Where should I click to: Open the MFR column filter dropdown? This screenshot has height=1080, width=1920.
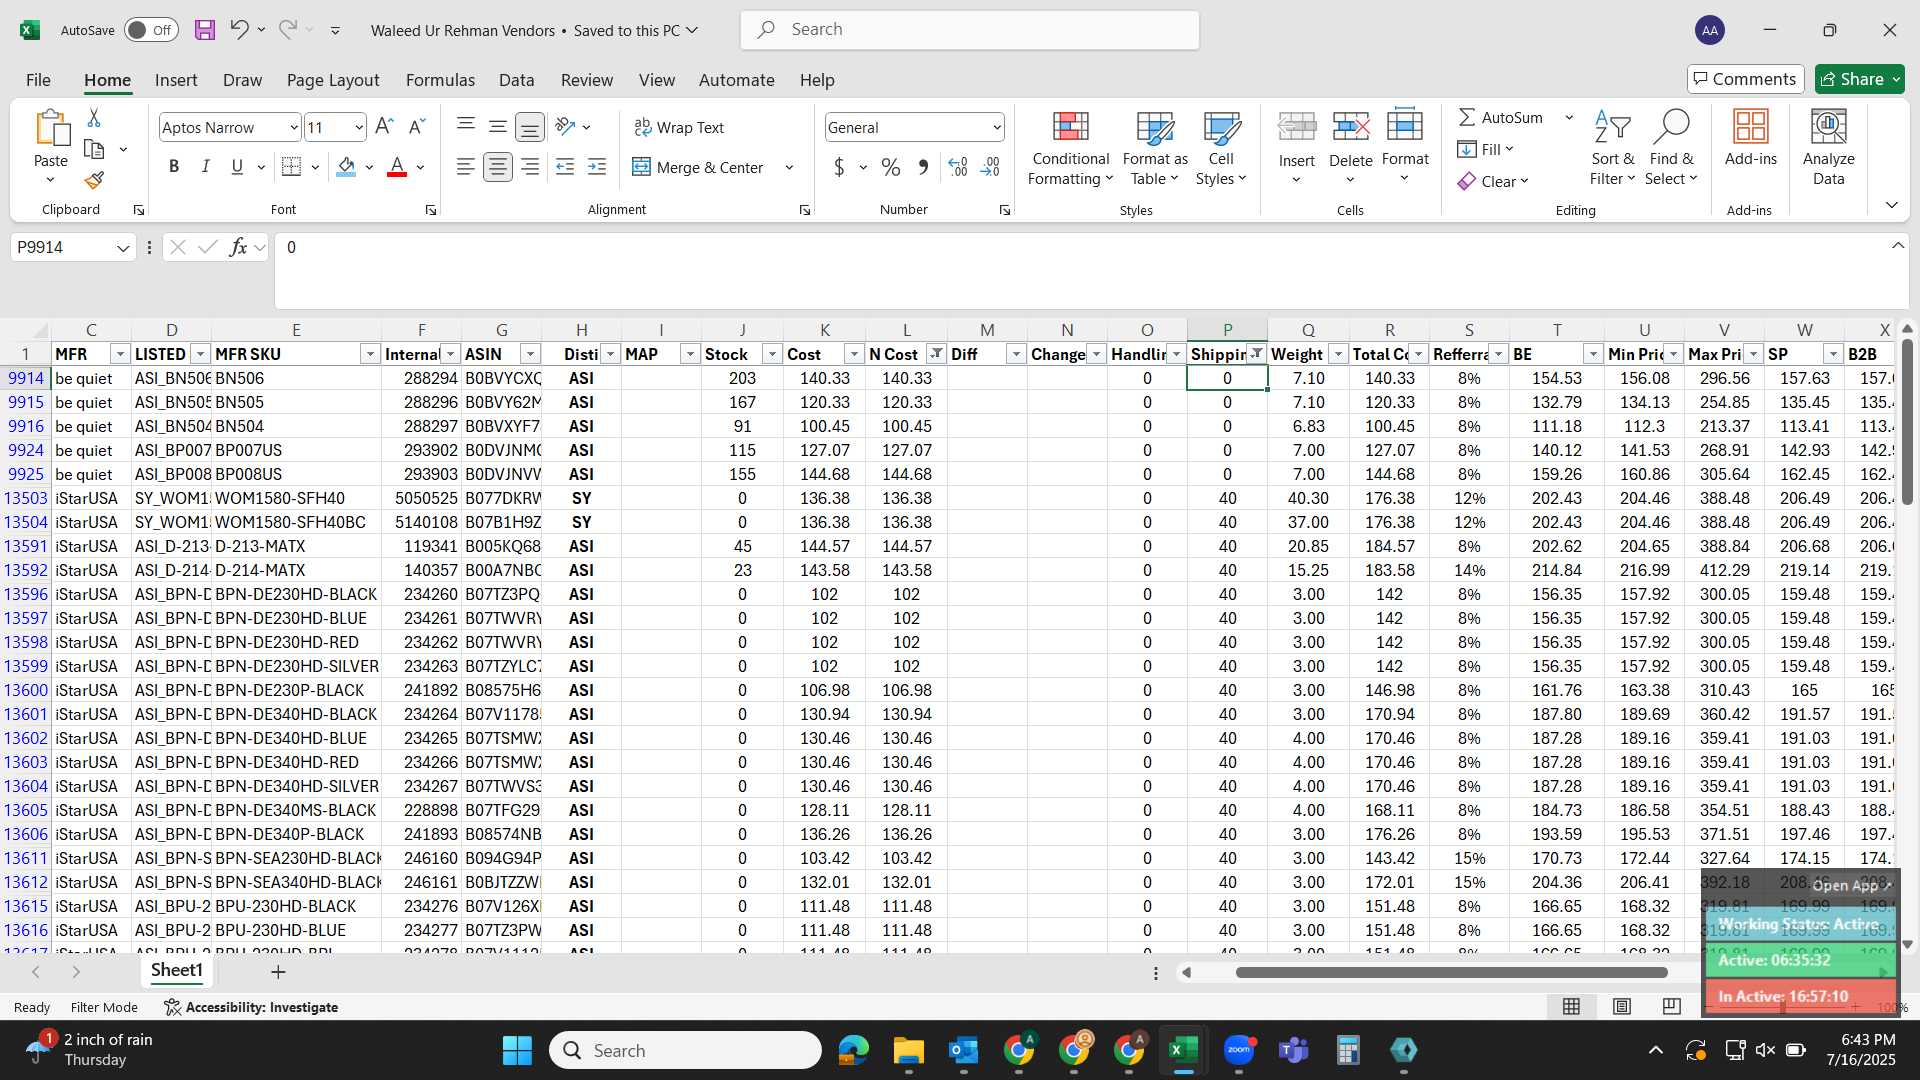tap(120, 355)
